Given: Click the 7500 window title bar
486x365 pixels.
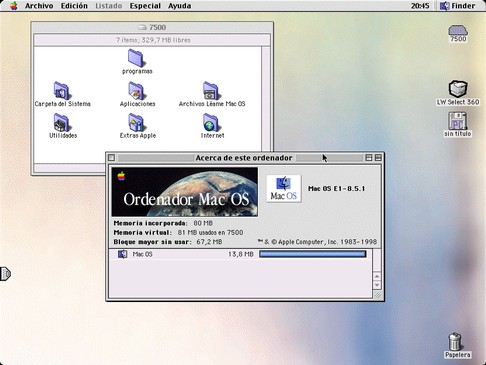Looking at the screenshot, I should [x=152, y=27].
